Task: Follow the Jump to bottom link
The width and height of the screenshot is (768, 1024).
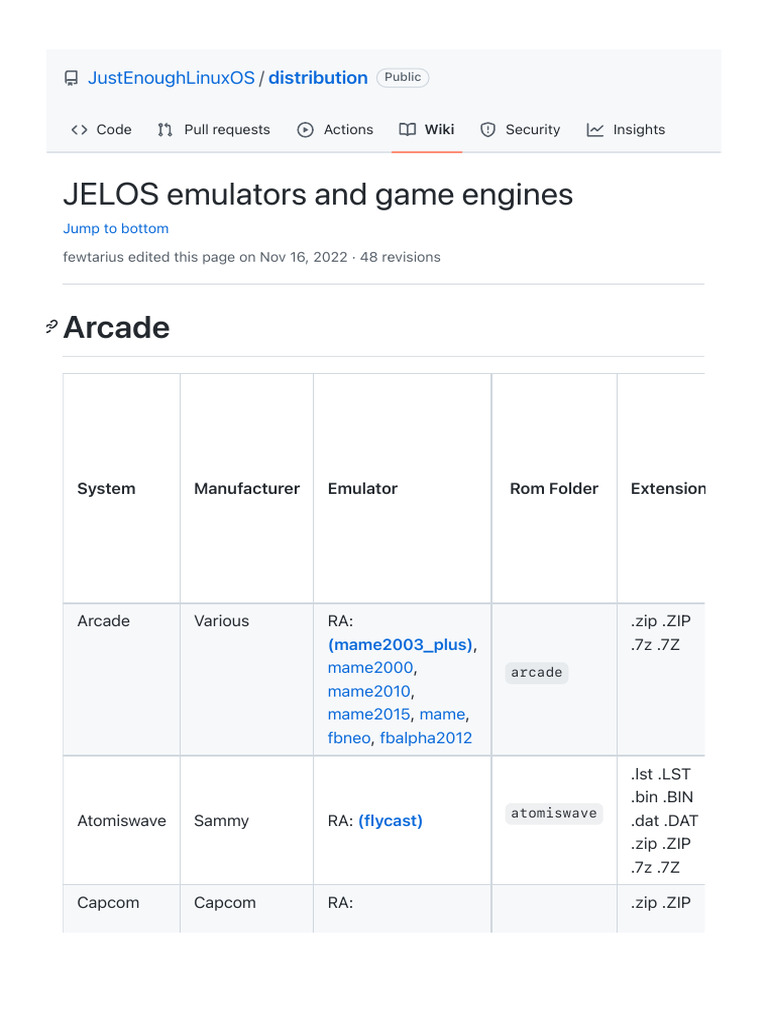Action: click(116, 228)
